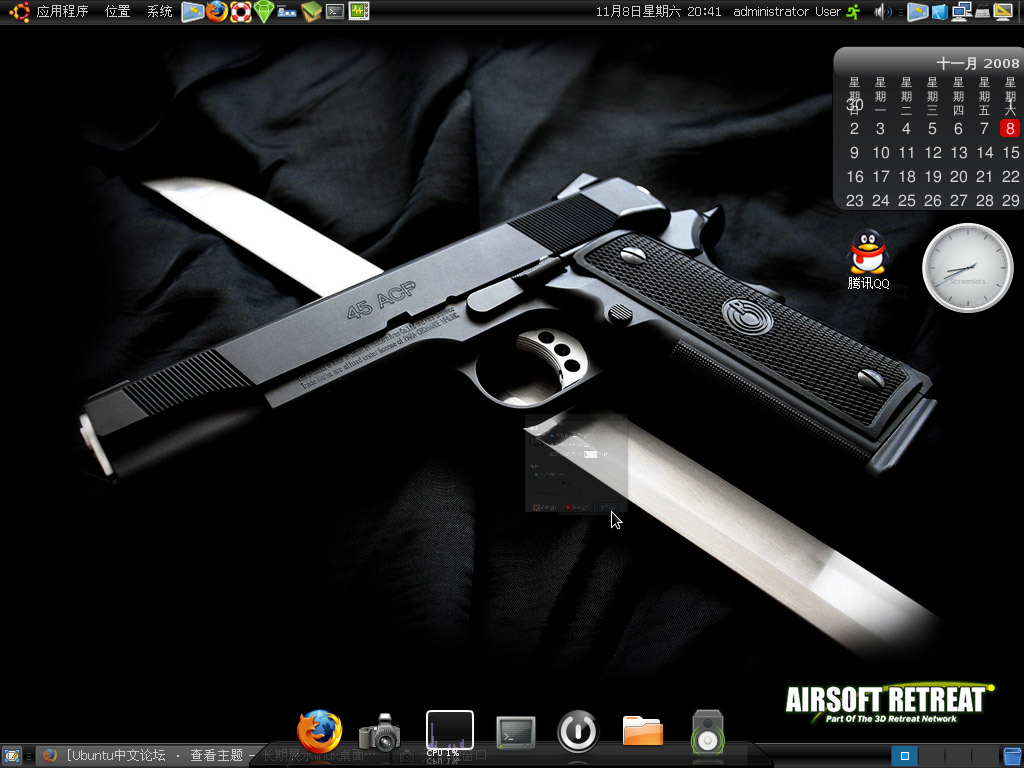Open the stacked books launcher

tap(312, 11)
